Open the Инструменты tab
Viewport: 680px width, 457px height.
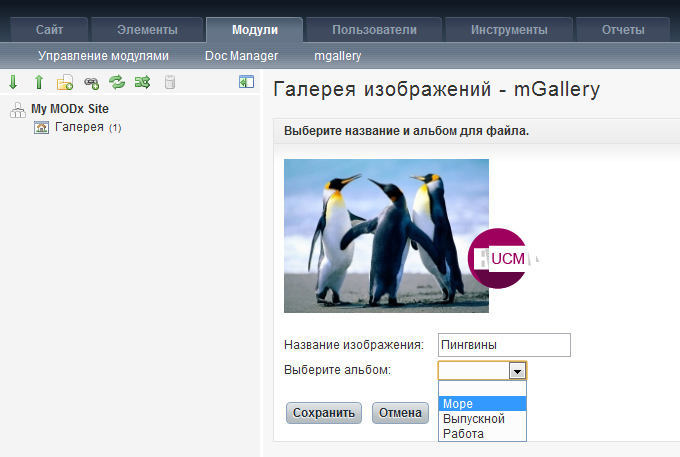click(x=509, y=30)
